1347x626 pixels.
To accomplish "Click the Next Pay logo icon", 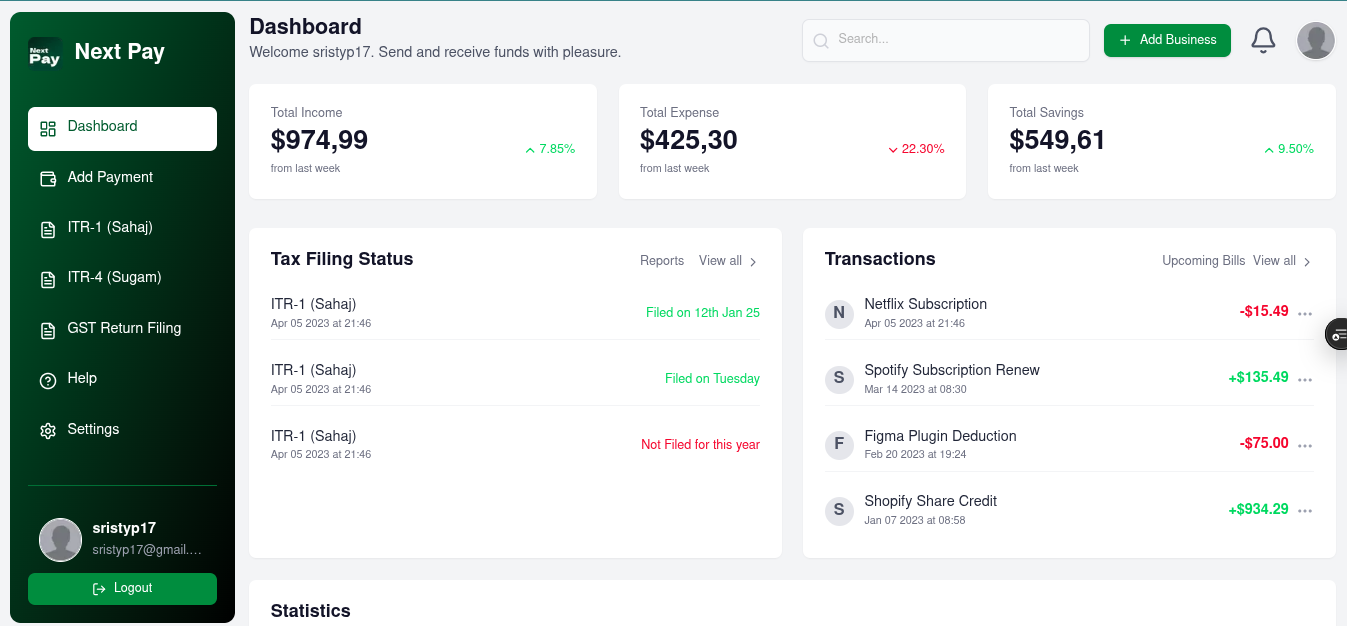I will pos(45,53).
